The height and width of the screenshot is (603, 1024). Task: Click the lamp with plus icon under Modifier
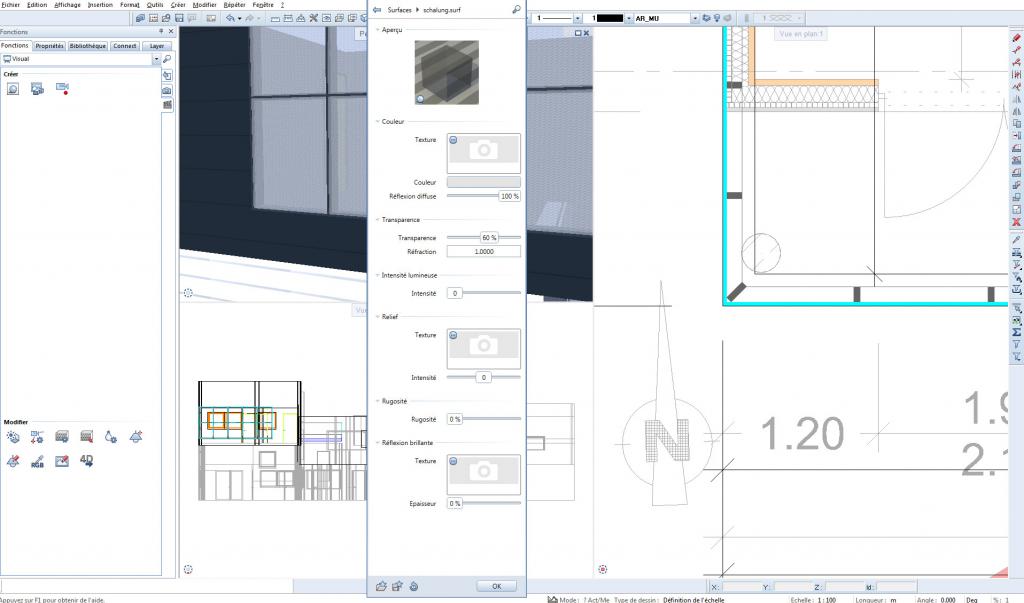click(x=136, y=436)
